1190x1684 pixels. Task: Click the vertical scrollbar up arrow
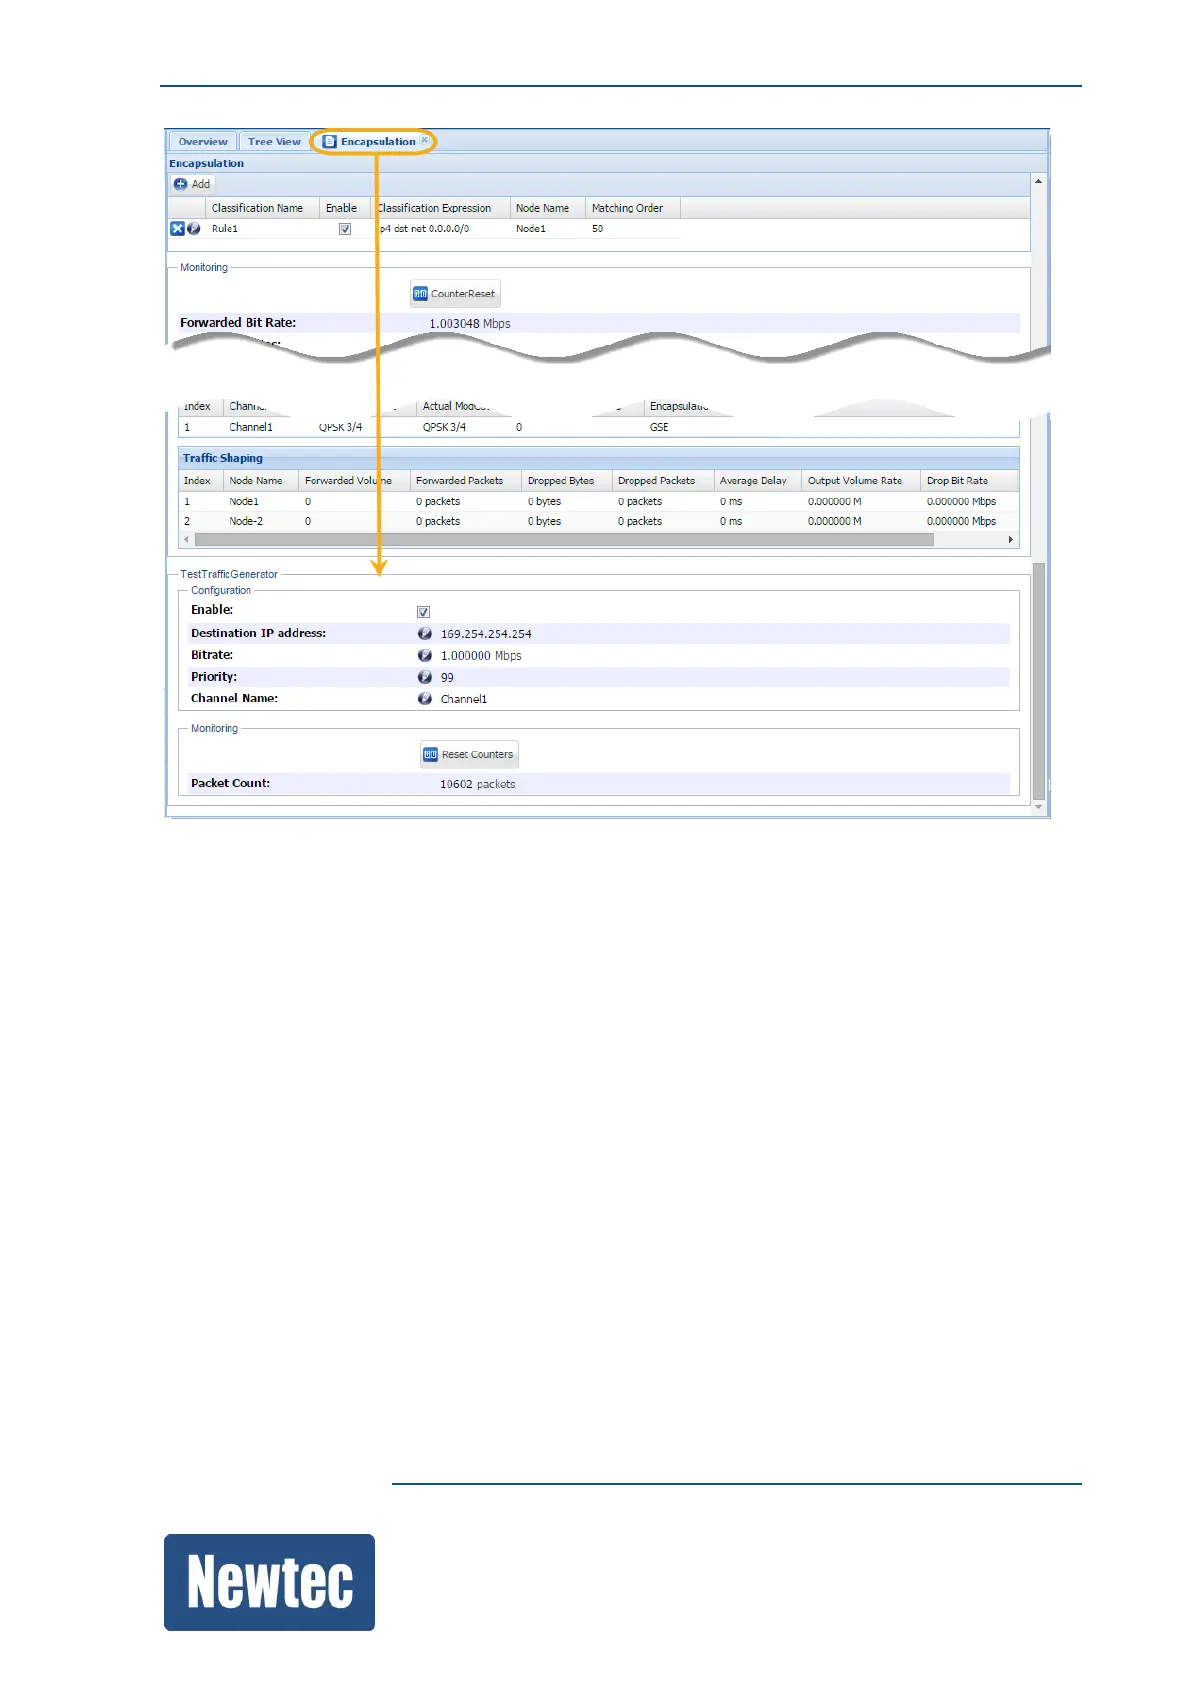click(1039, 182)
